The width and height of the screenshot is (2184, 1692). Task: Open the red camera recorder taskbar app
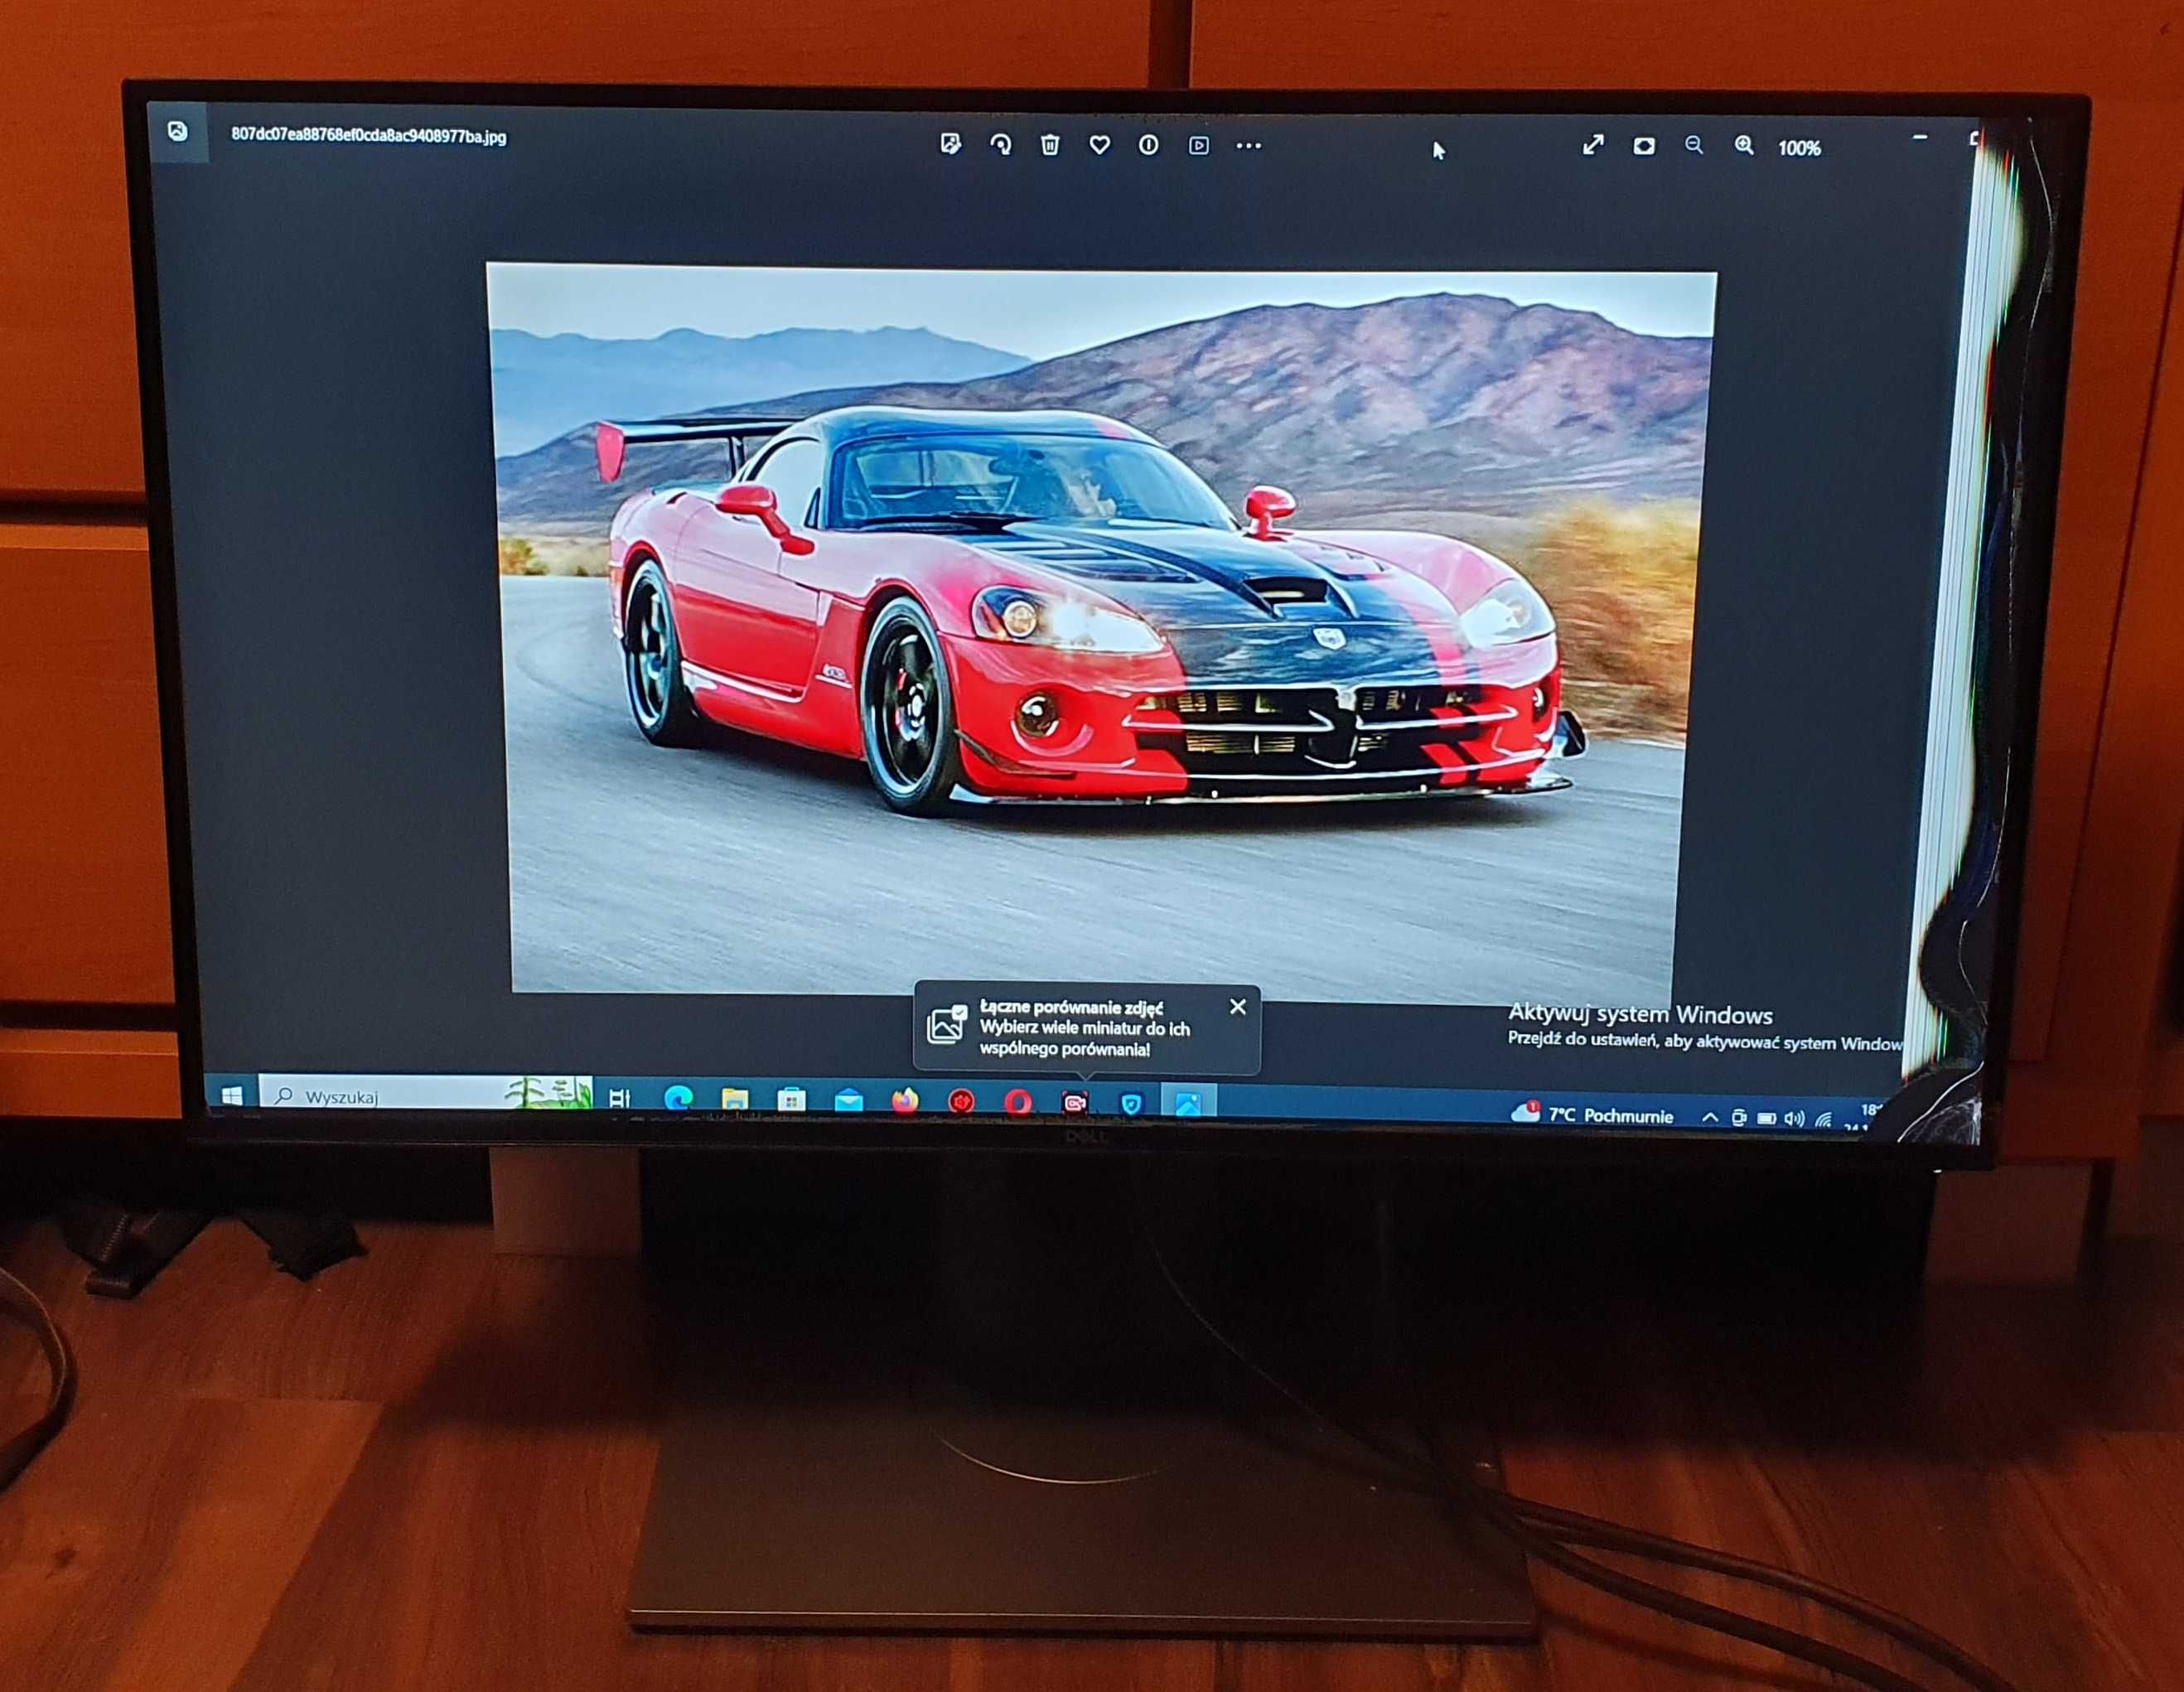pyautogui.click(x=1075, y=1103)
